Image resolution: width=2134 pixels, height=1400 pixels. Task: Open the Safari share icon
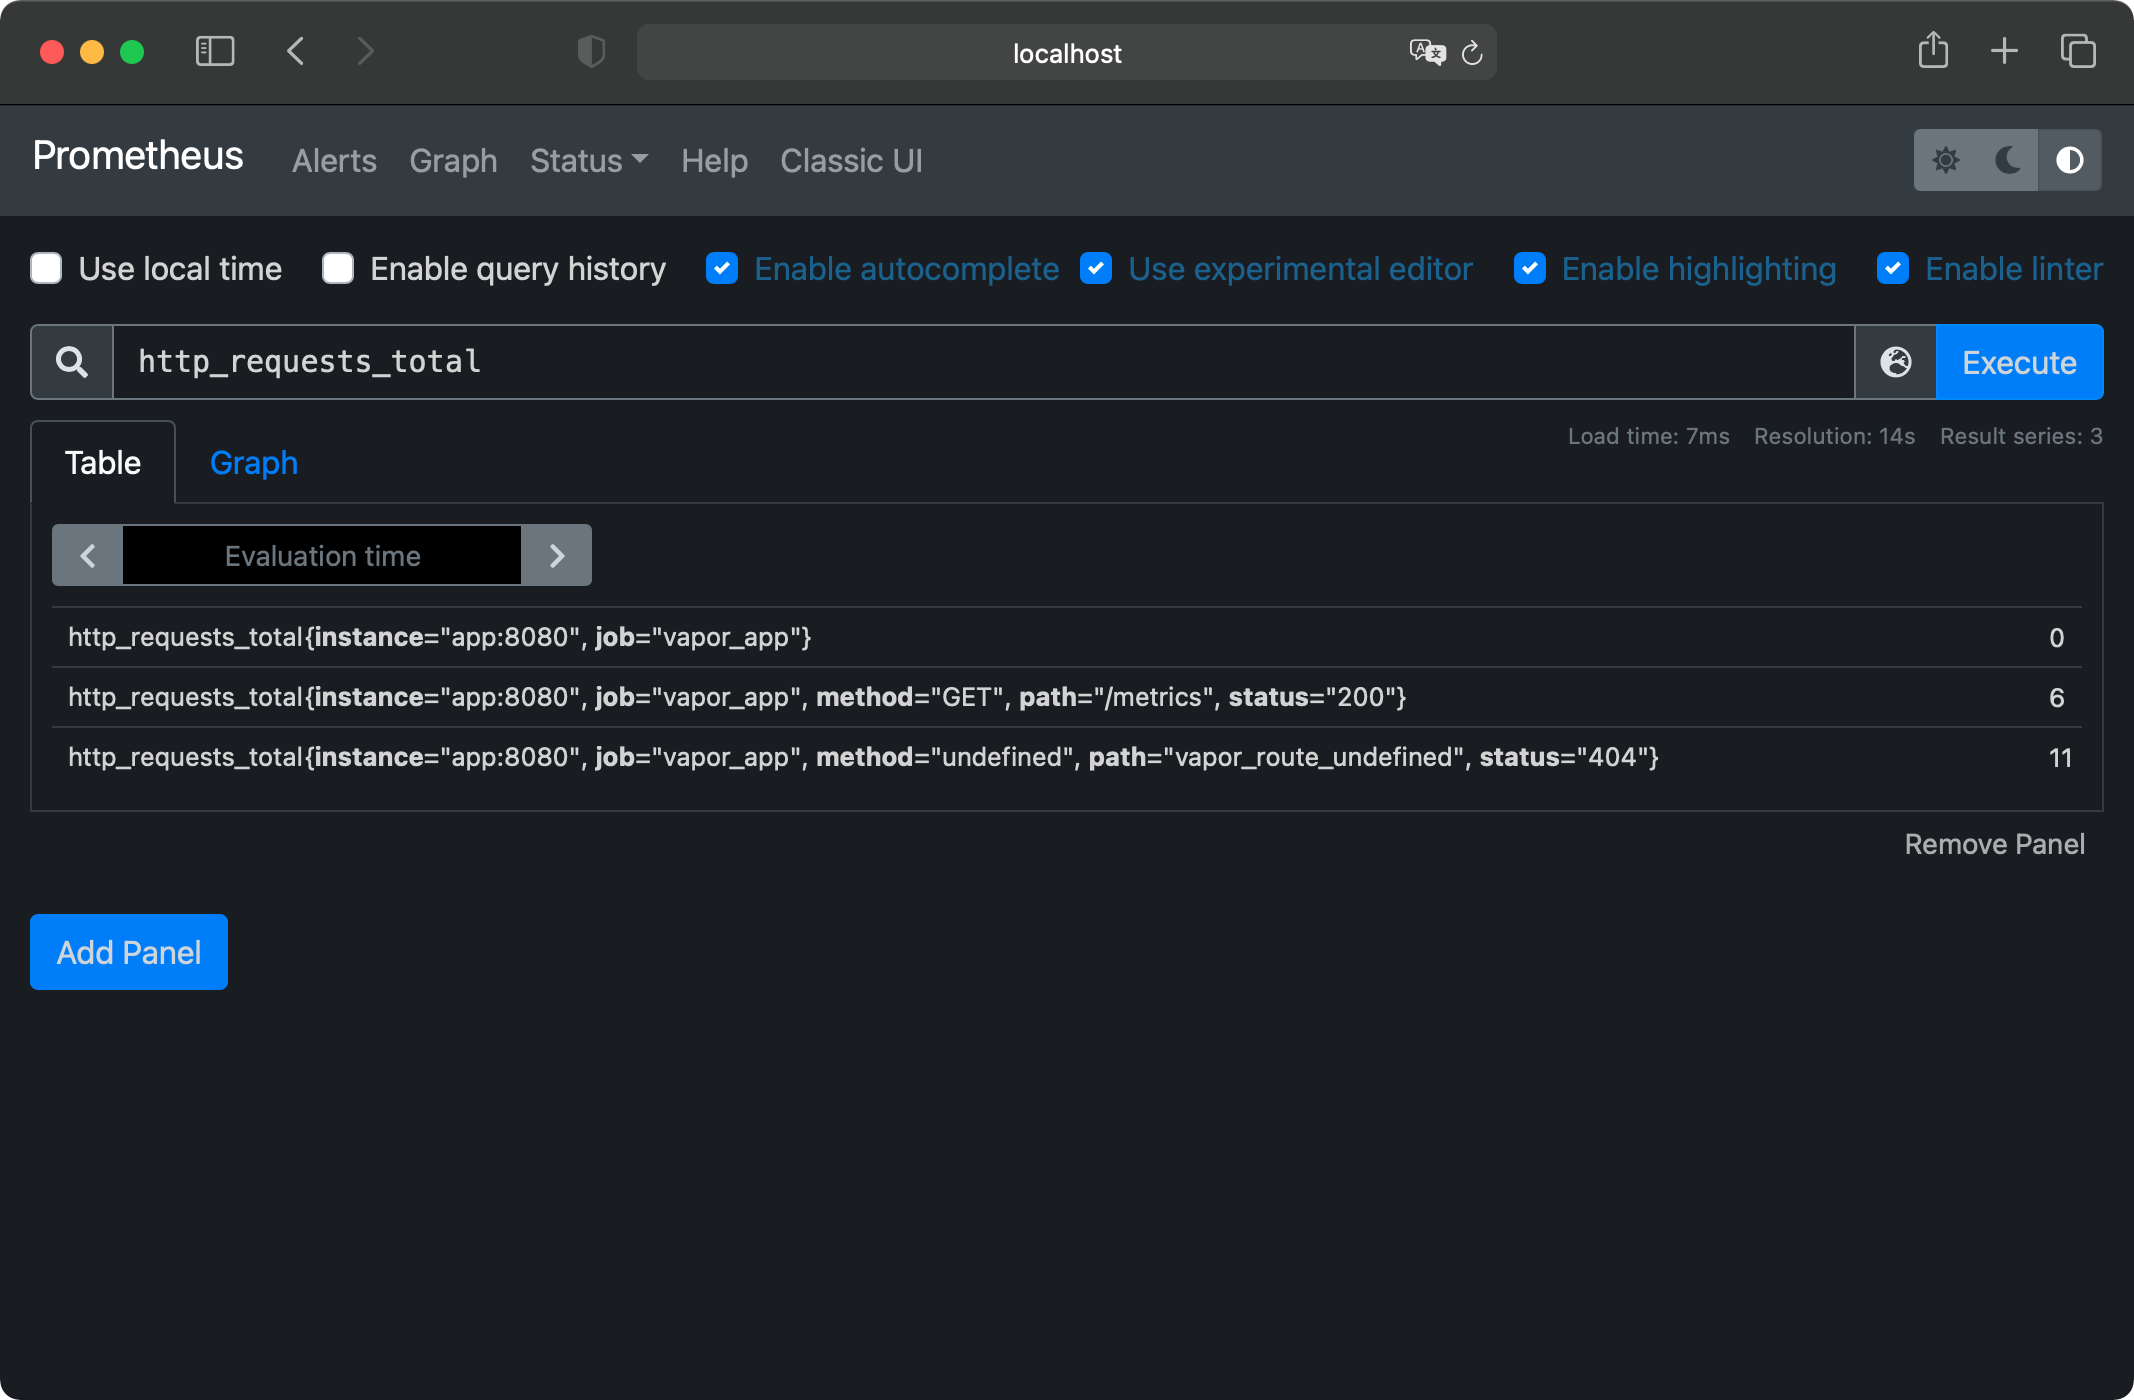click(x=1933, y=50)
